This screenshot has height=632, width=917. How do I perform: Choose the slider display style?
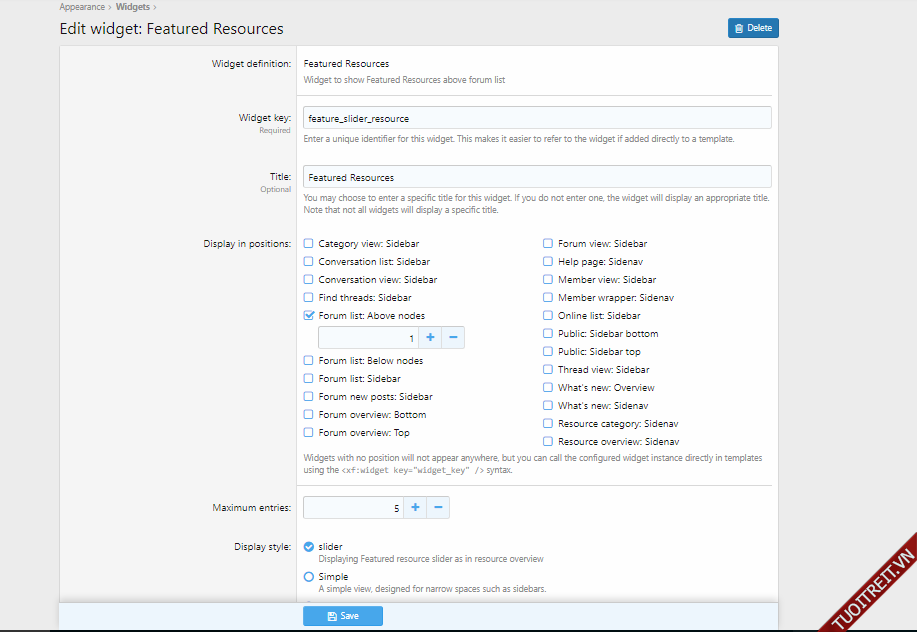[309, 547]
